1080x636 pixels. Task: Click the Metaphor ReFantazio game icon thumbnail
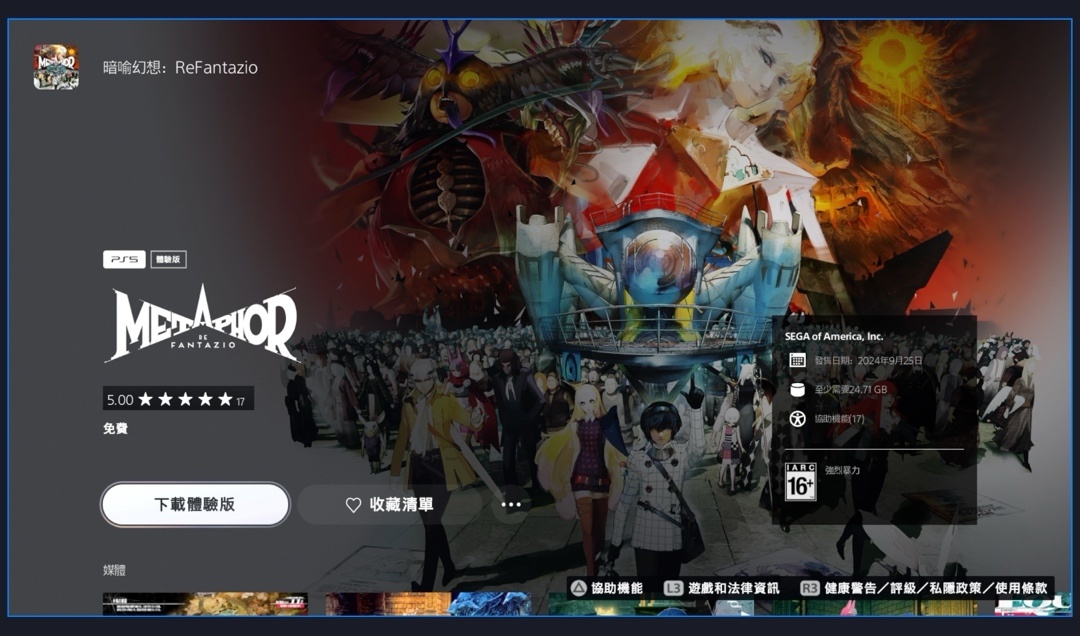56,67
